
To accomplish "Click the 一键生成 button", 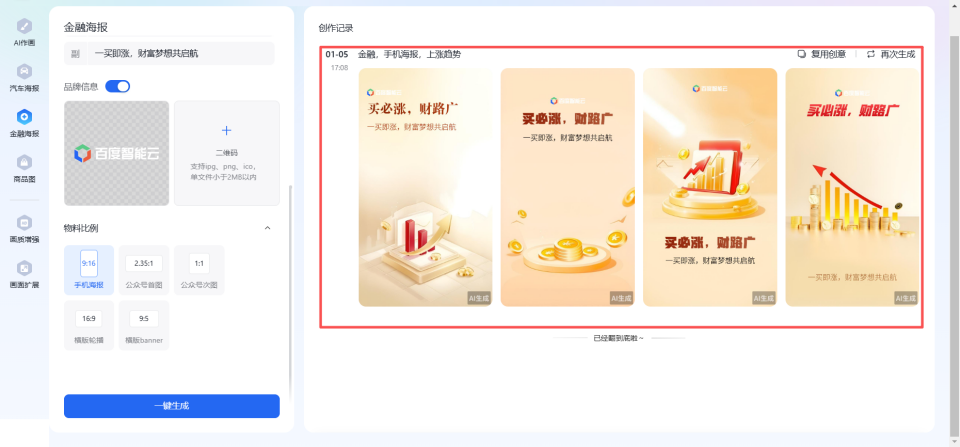I will click(x=171, y=406).
